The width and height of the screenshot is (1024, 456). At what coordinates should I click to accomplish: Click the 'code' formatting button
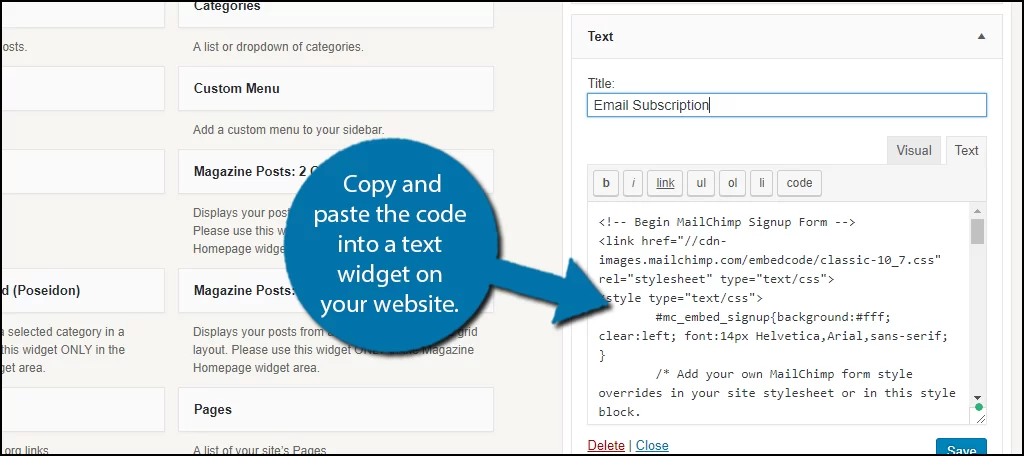coord(799,184)
